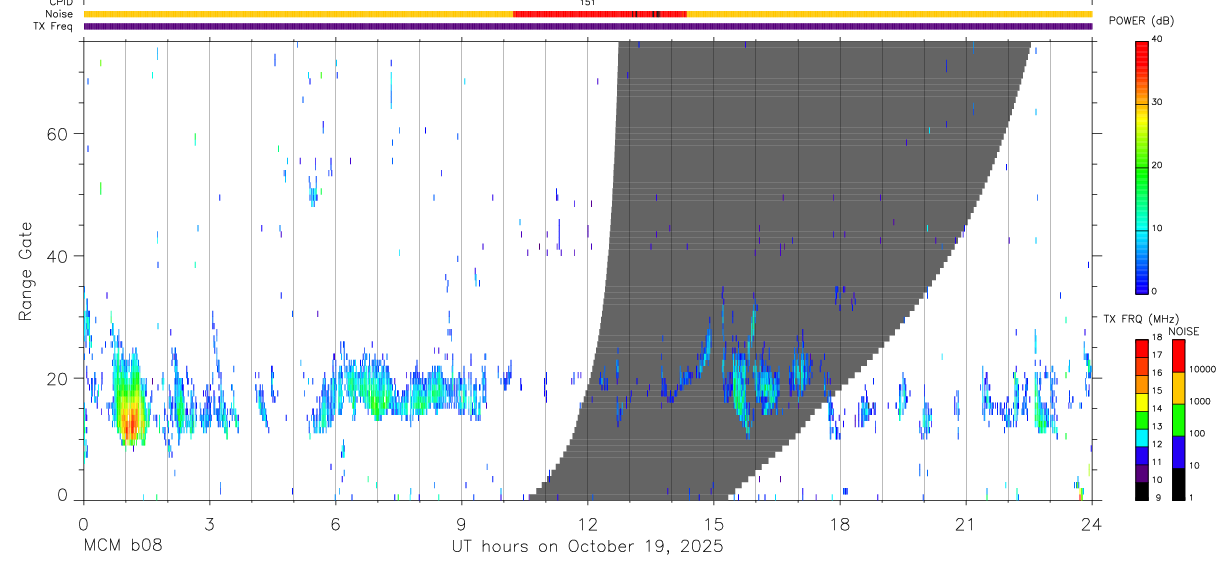The width and height of the screenshot is (1228, 567).
Task: Click the '21' UT hour tick label
Action: pyautogui.click(x=966, y=523)
